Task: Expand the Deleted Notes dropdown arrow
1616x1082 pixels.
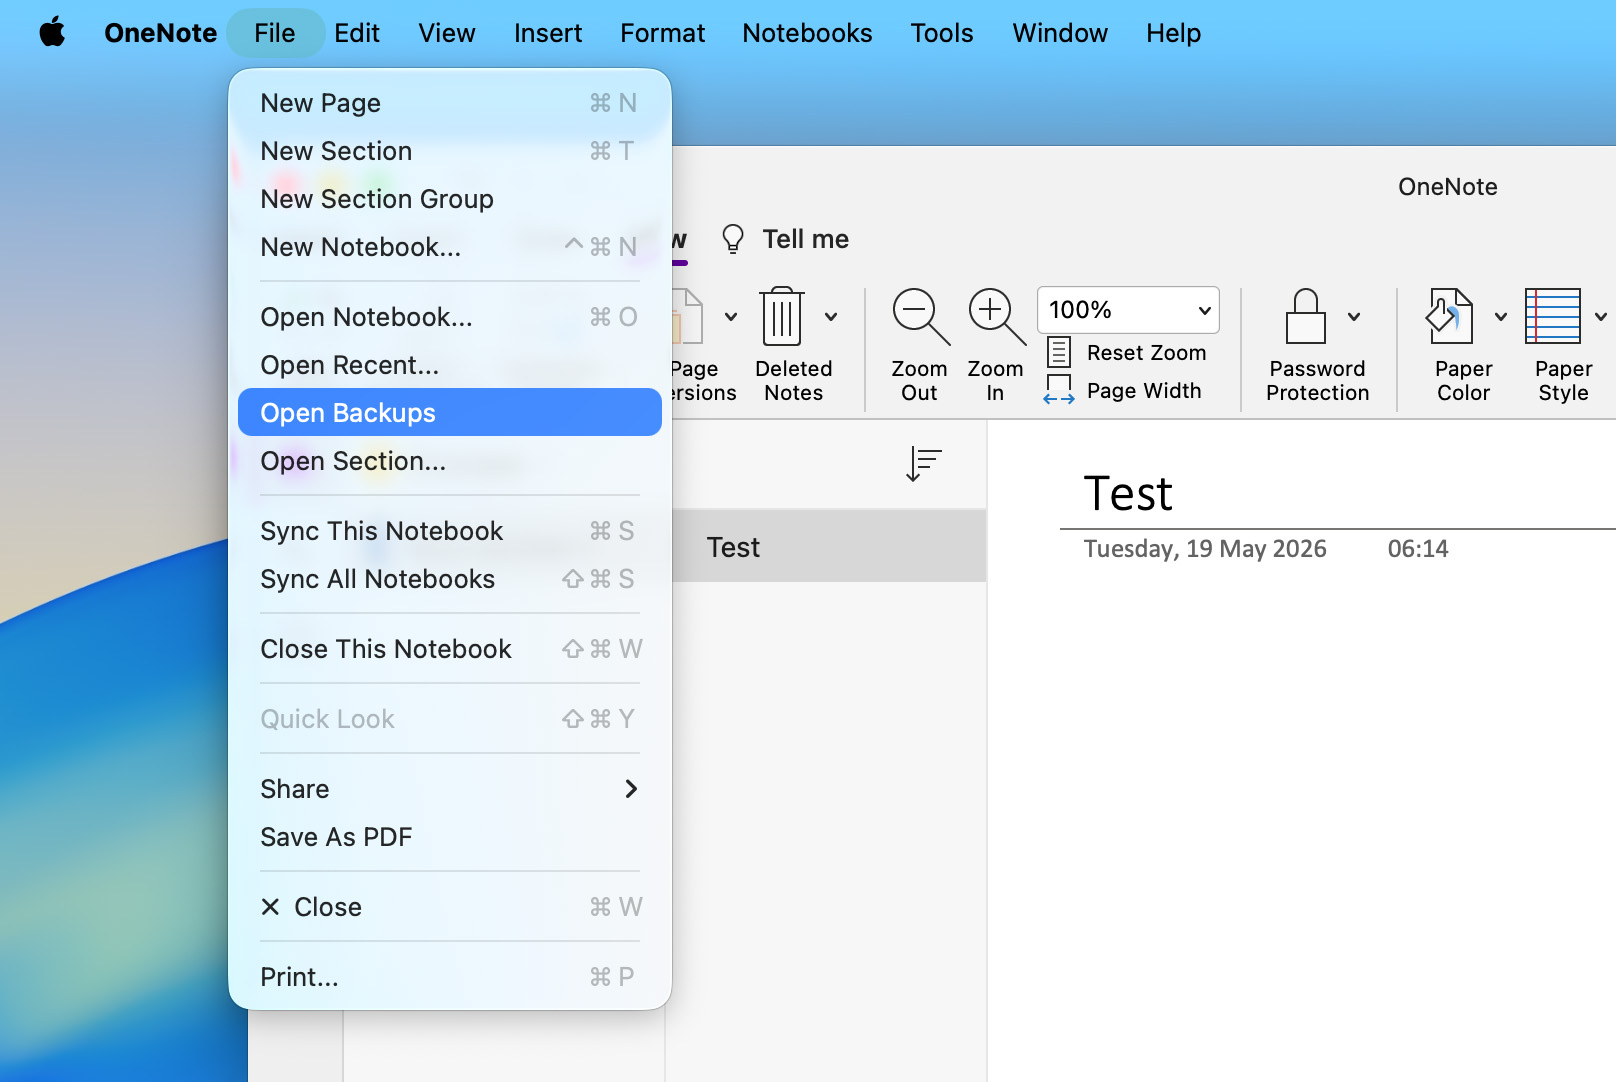Action: (x=831, y=317)
